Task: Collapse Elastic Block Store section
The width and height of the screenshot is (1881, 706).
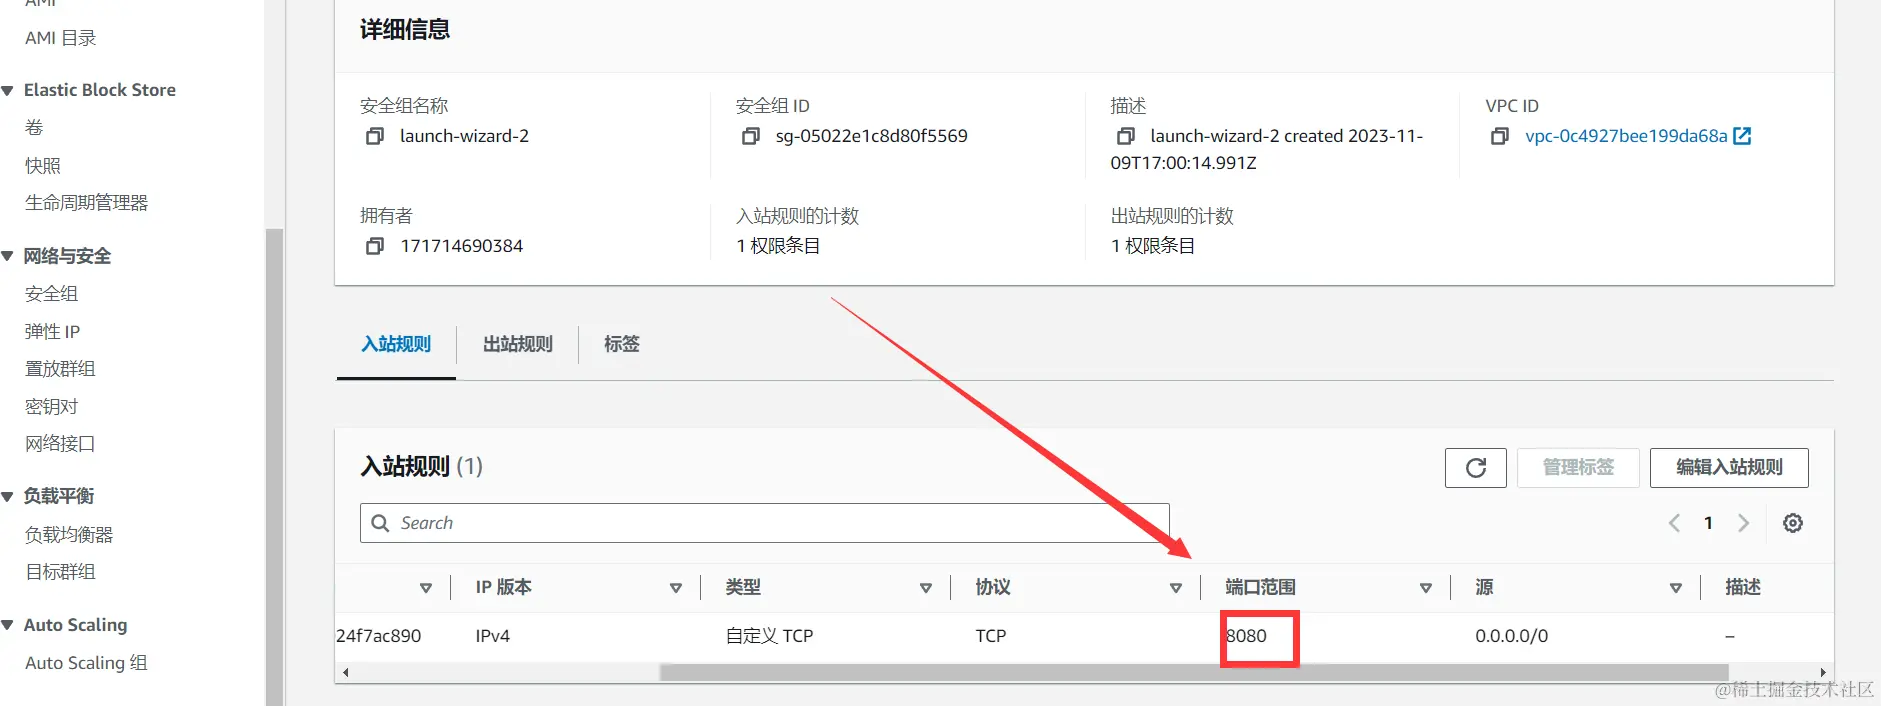Action: 8,91
